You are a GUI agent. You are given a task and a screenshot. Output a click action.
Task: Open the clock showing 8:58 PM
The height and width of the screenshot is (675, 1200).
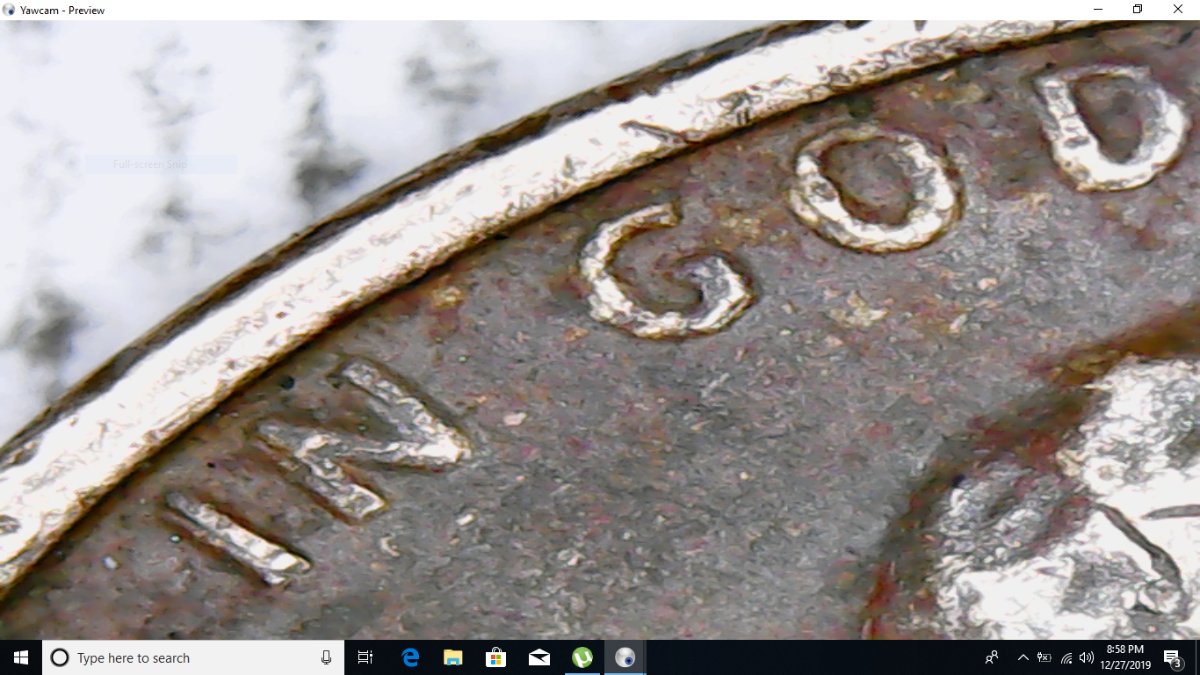coord(1125,657)
